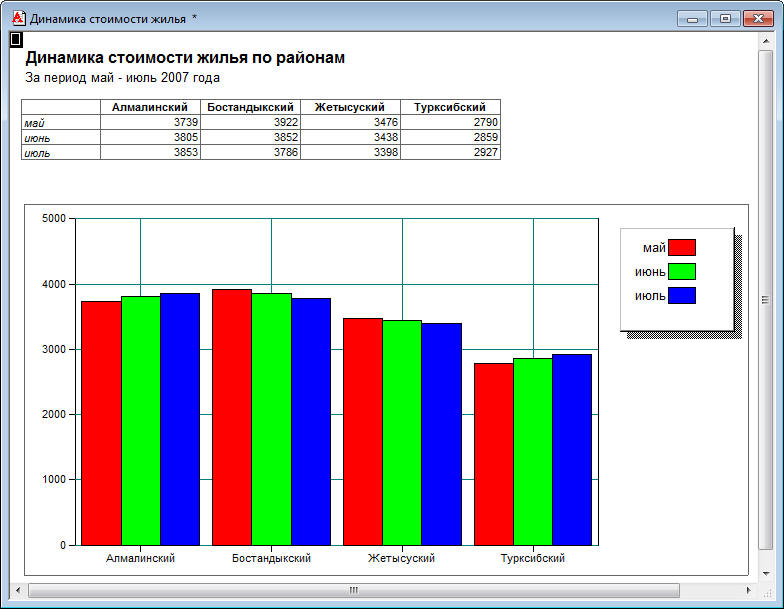Select table cell with value 3922
Image resolution: width=784 pixels, height=609 pixels.
(250, 122)
